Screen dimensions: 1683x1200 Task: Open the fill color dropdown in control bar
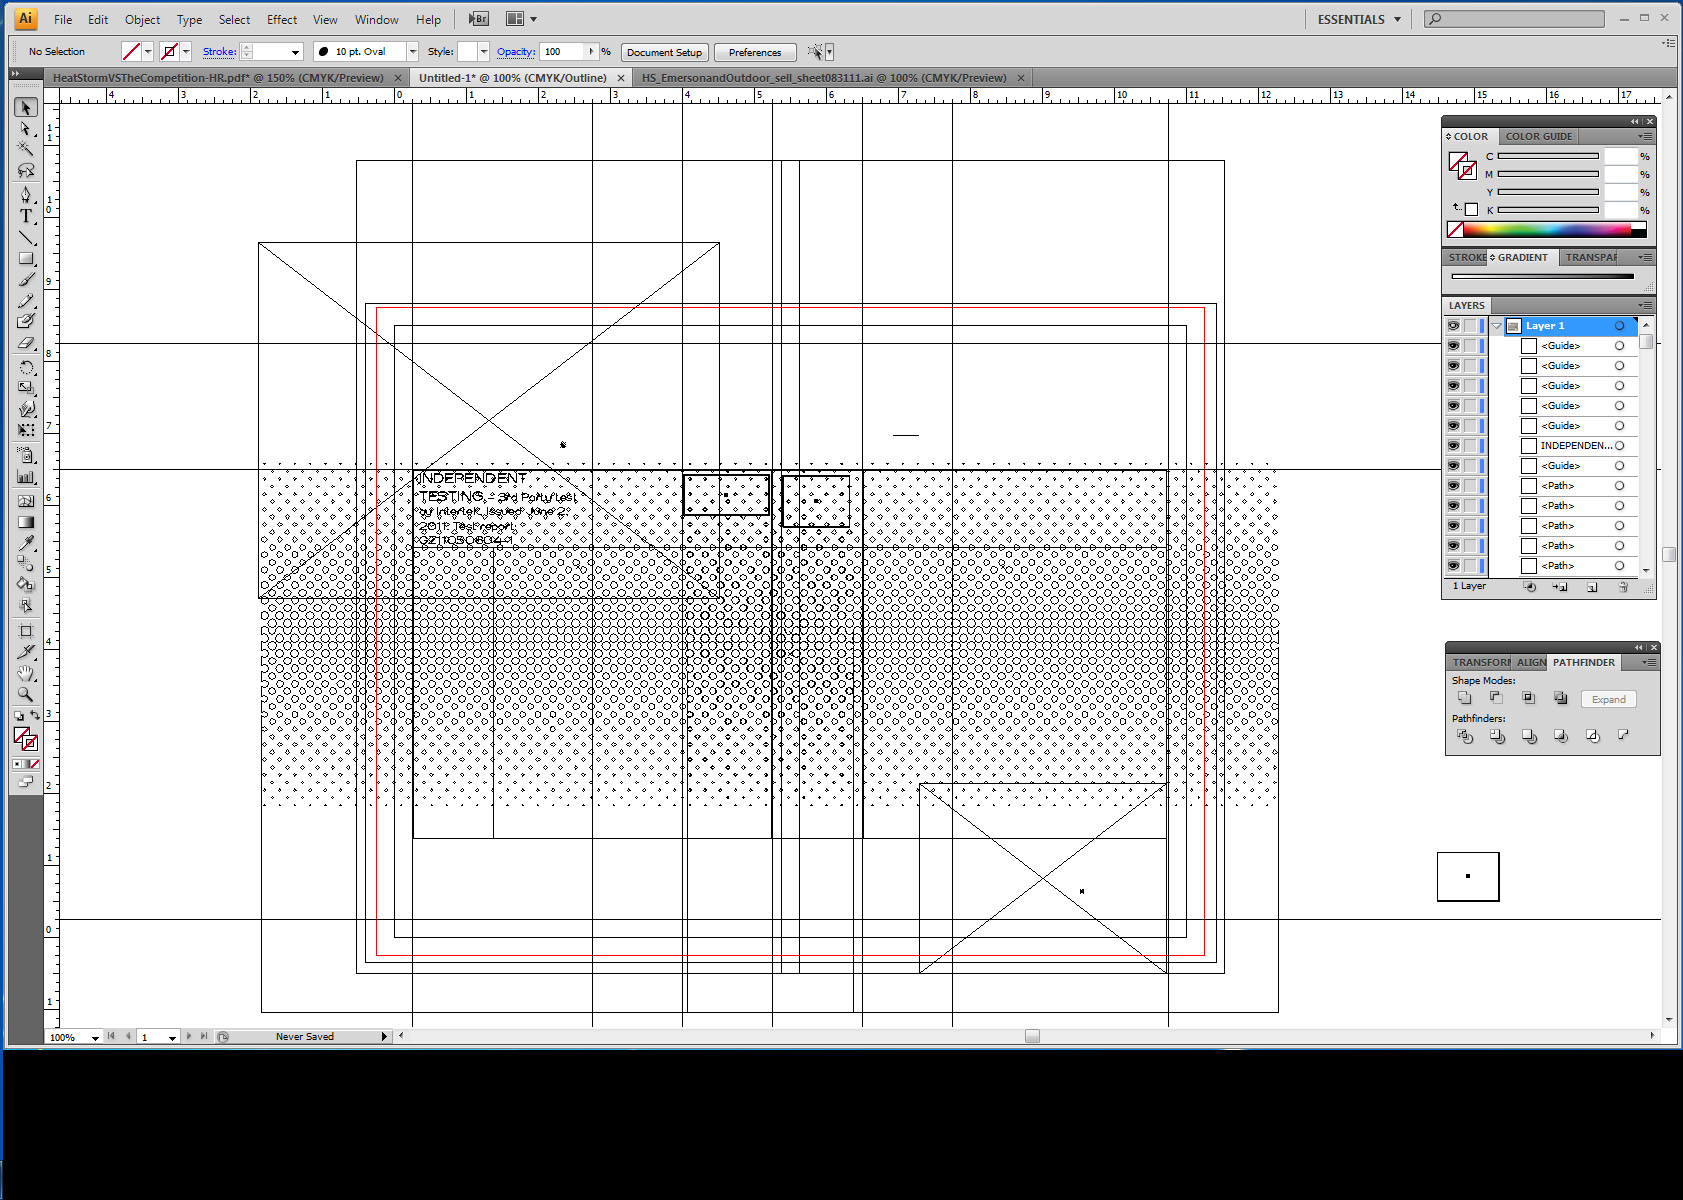[x=148, y=52]
